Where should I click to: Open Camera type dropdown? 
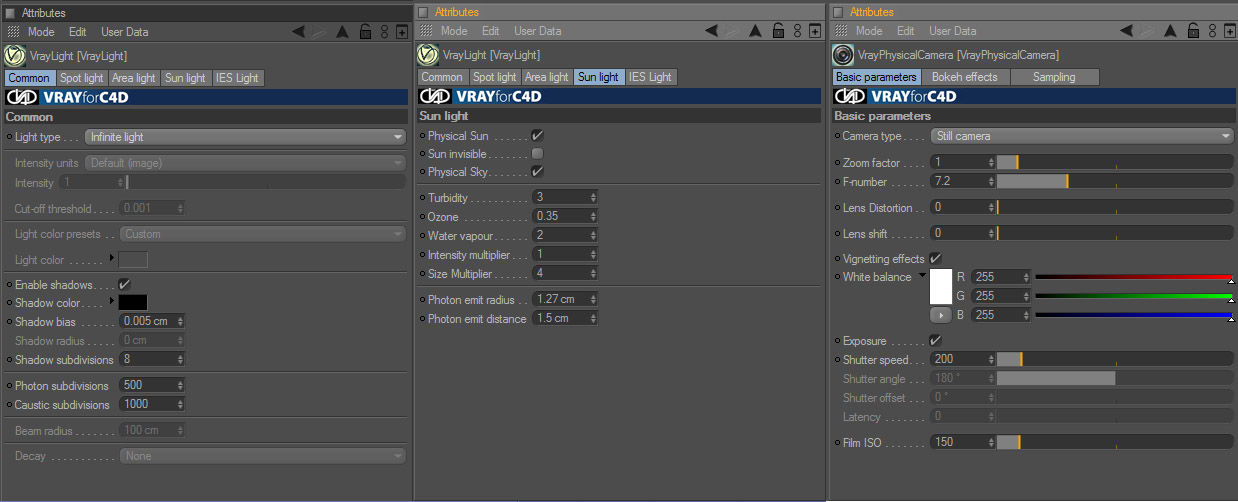(x=1083, y=136)
